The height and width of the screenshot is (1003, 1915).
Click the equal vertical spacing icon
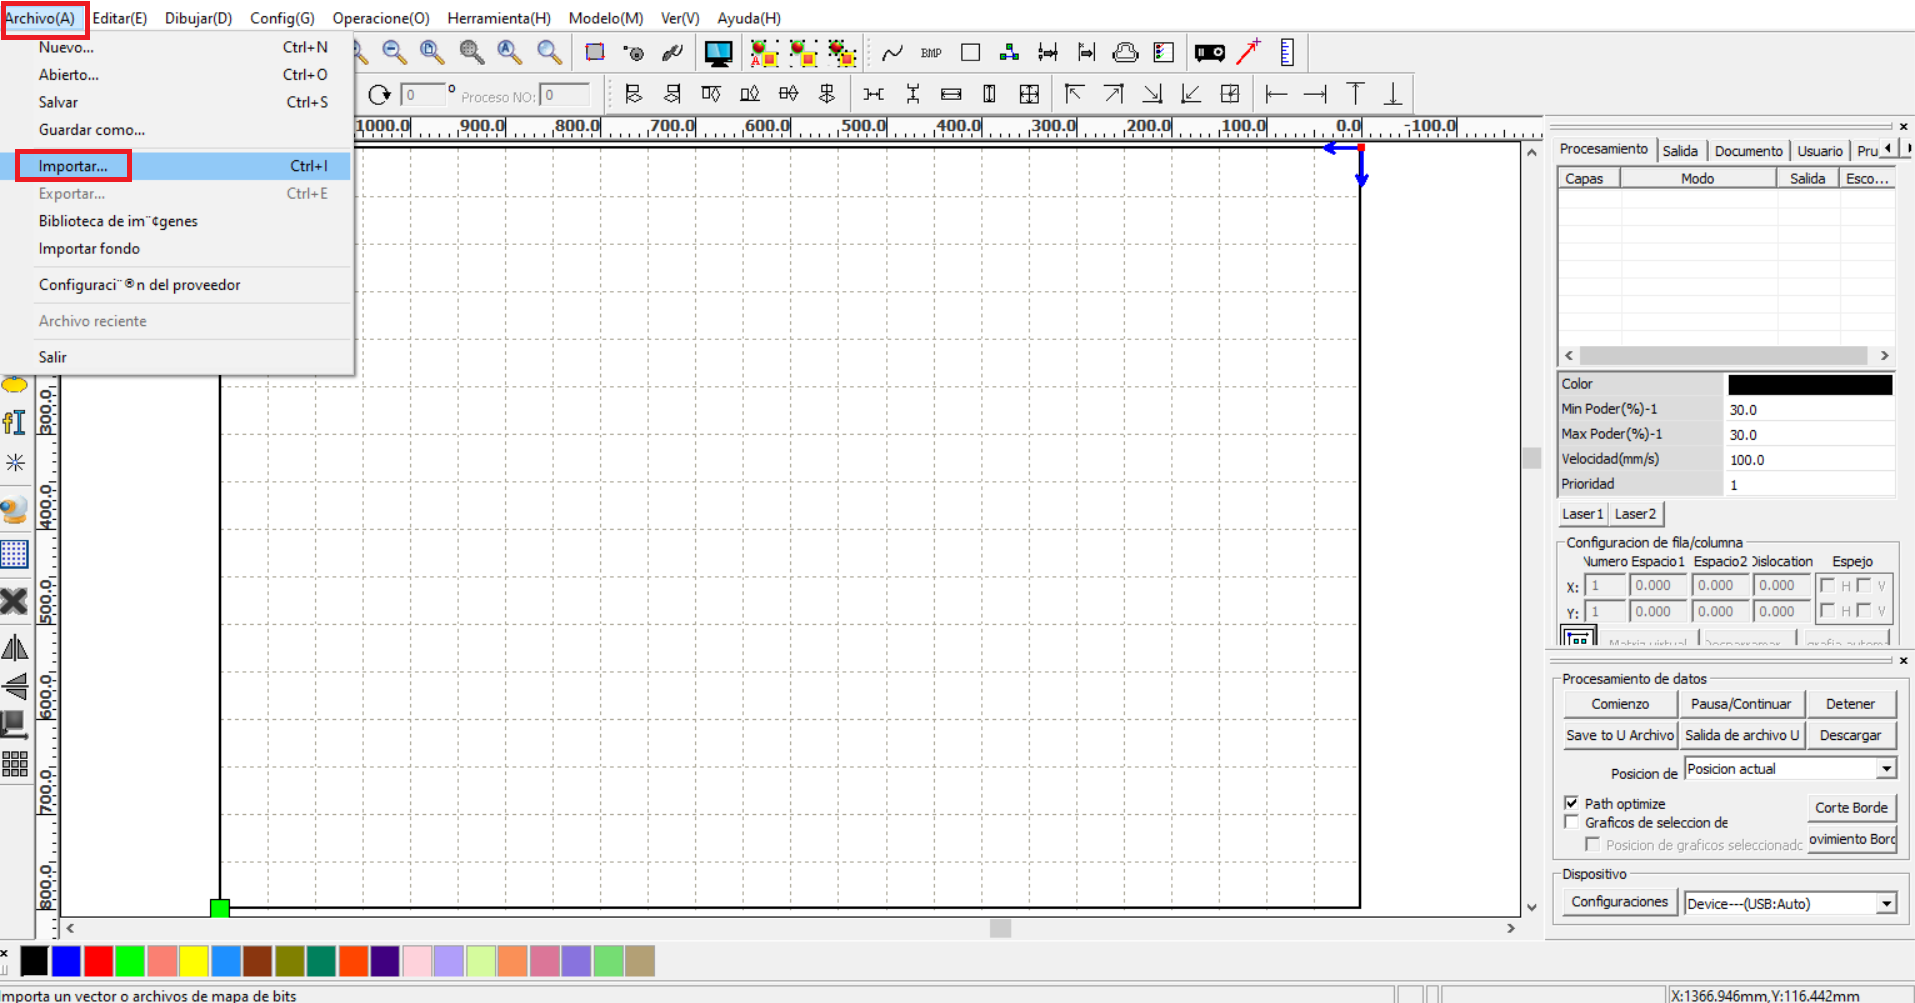coord(912,94)
